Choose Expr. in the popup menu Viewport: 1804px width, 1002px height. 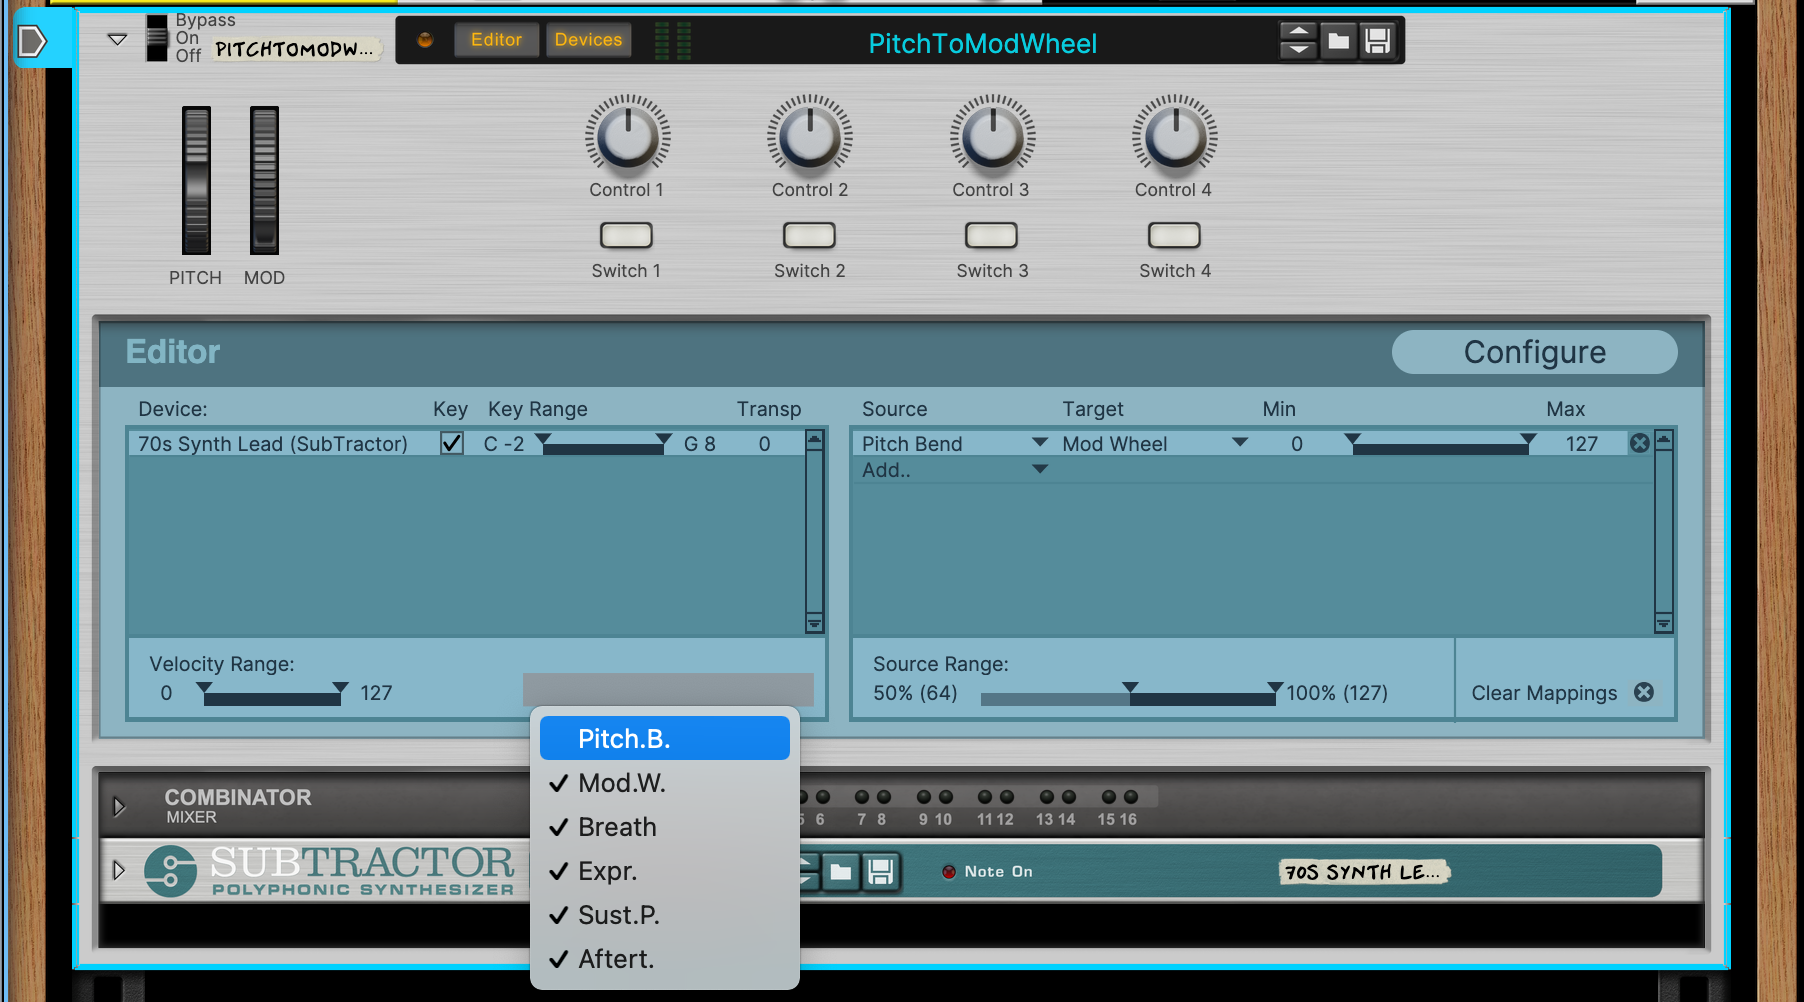pyautogui.click(x=665, y=871)
